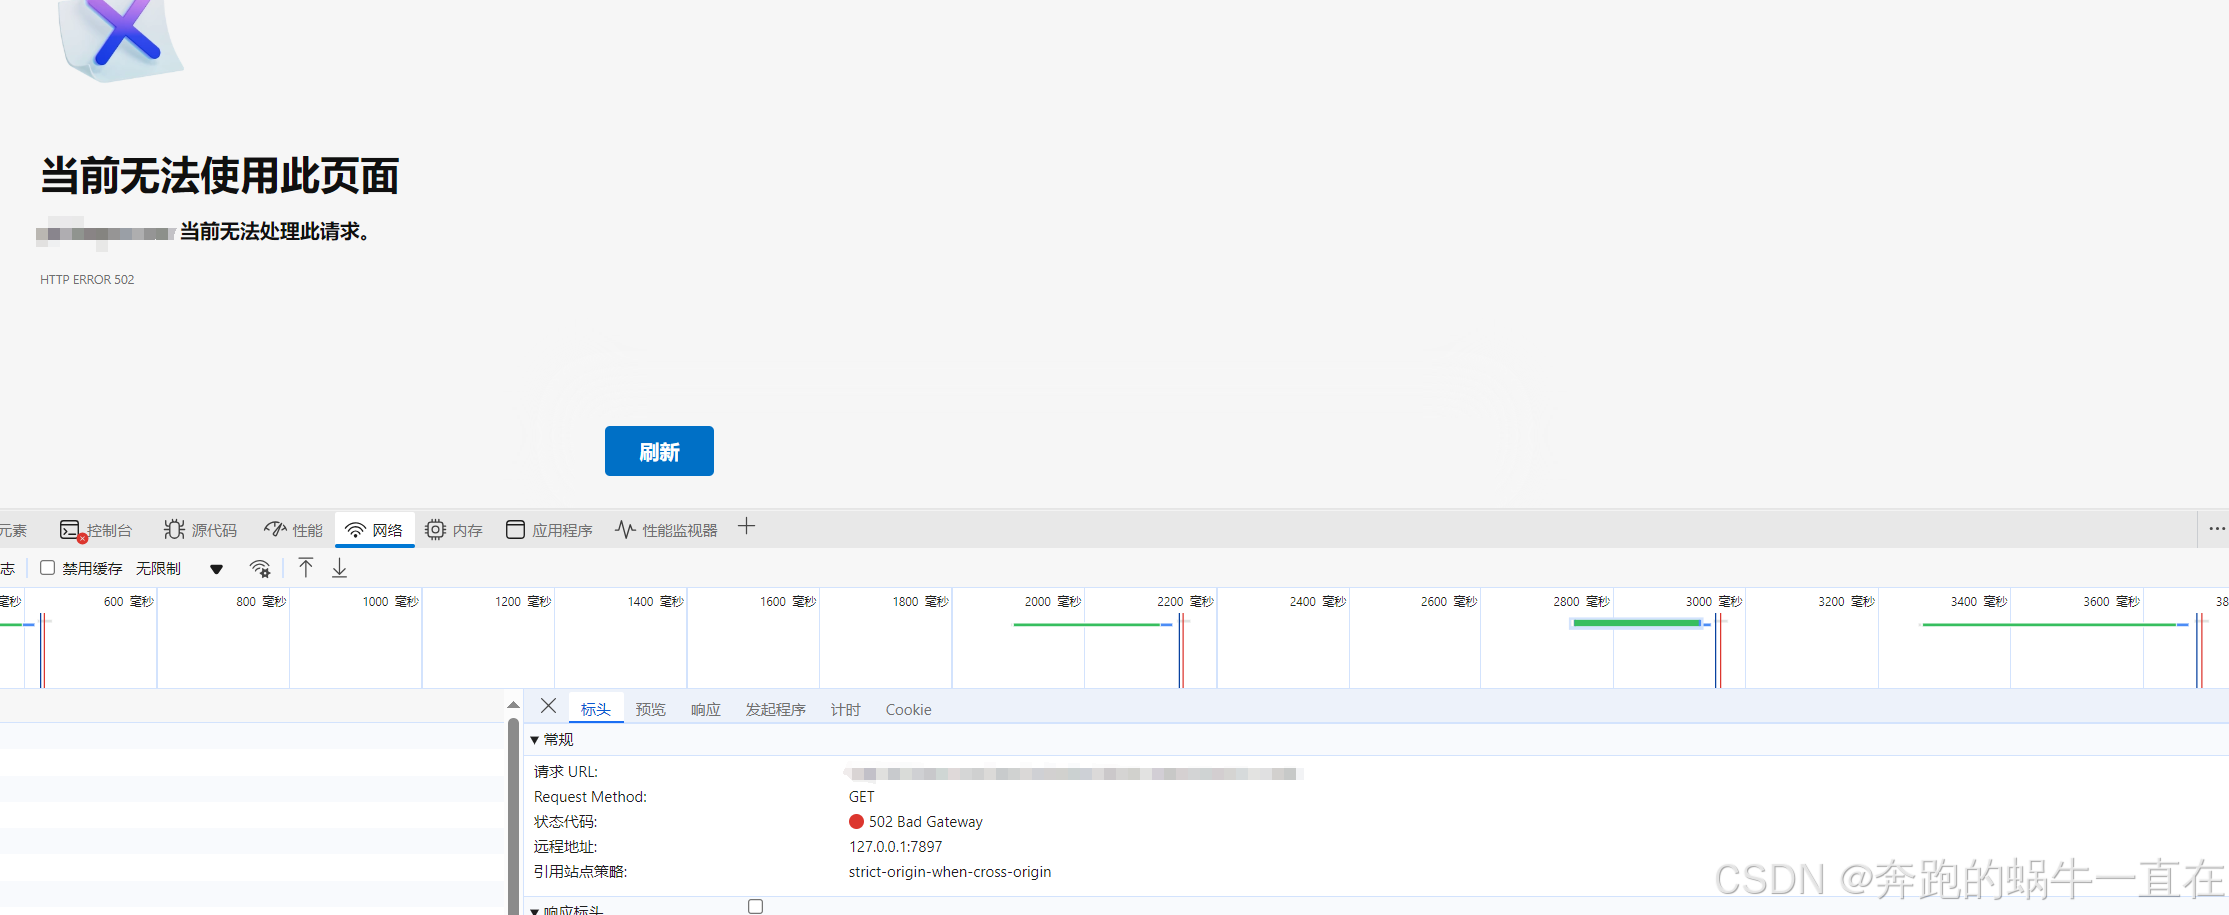Check the raw 响应标头 checkbox
This screenshot has width=2229, height=915.
[x=755, y=906]
